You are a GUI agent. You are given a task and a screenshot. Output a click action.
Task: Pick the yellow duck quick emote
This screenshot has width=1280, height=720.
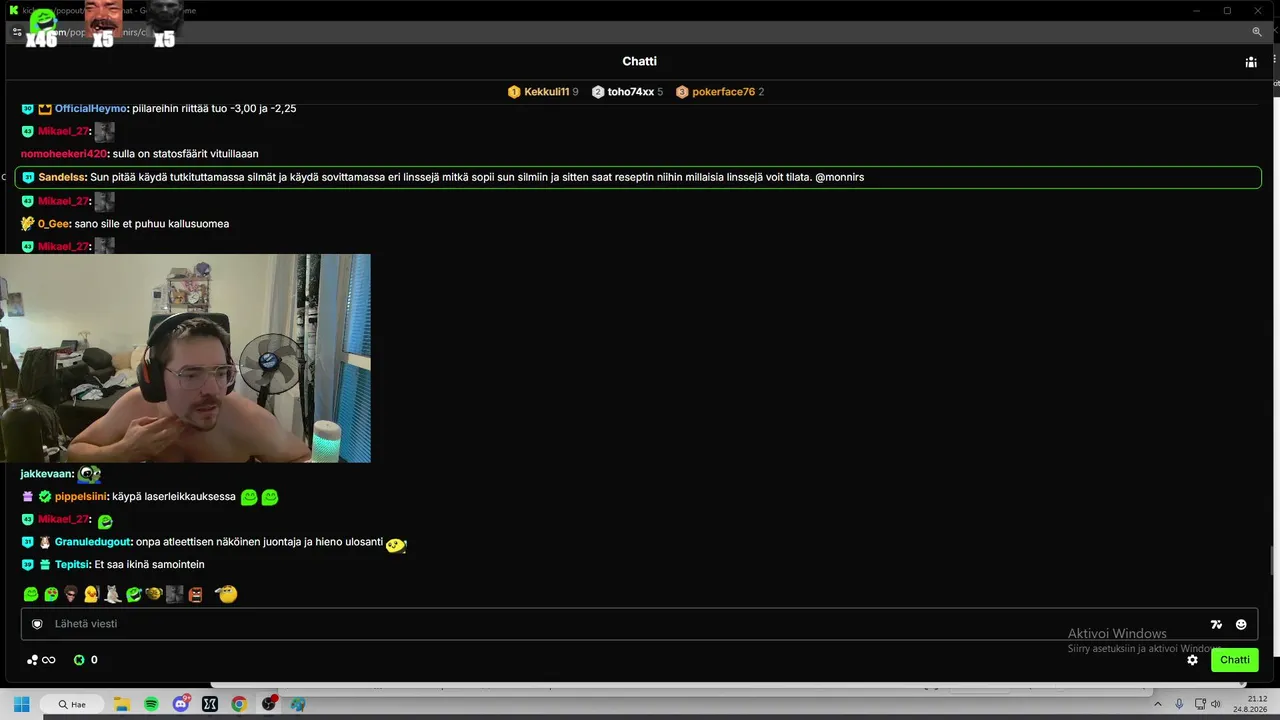(x=92, y=594)
